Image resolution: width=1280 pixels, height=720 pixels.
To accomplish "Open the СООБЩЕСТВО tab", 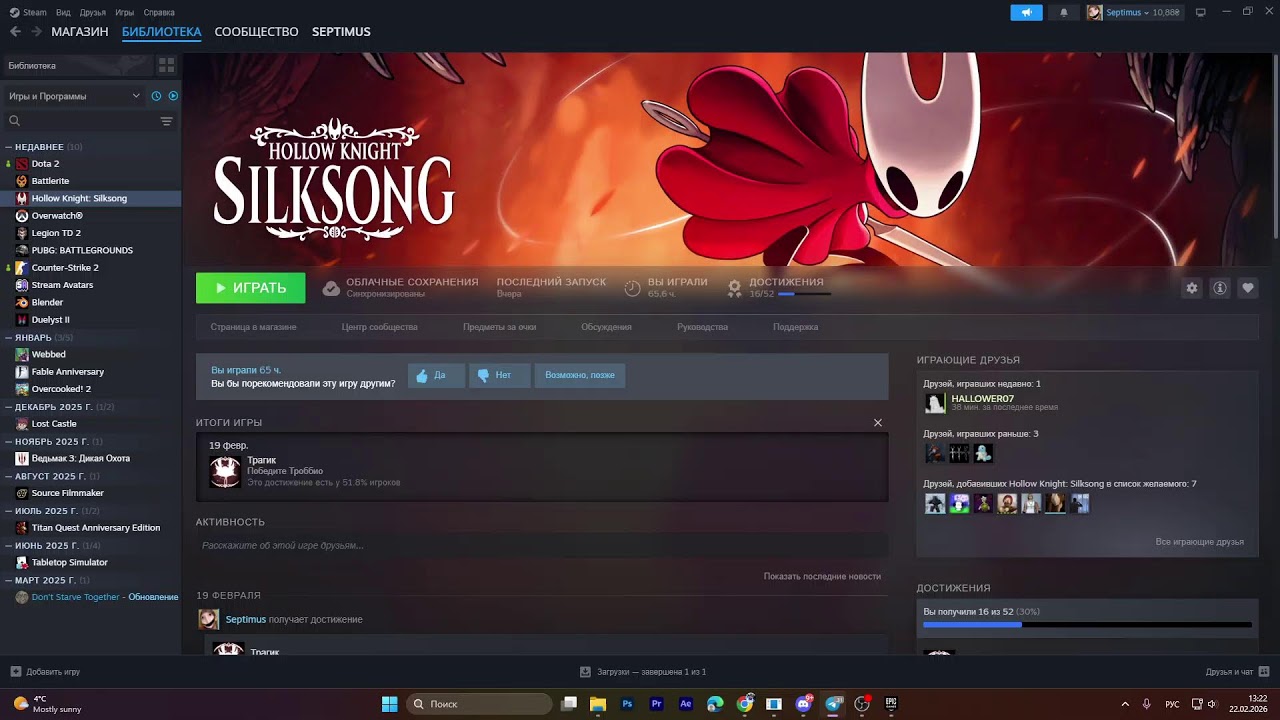I will [256, 32].
